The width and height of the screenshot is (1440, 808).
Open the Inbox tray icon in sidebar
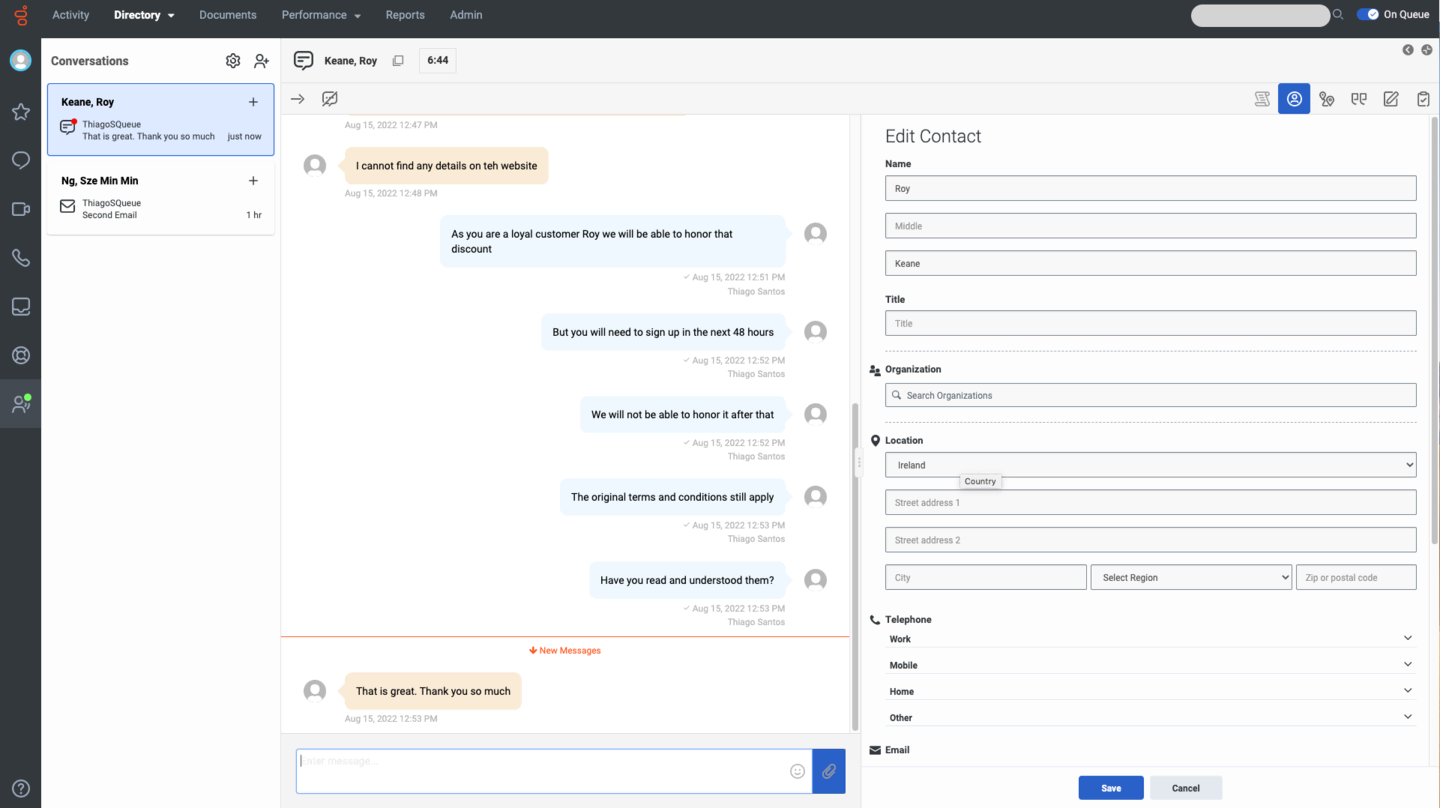click(20, 307)
